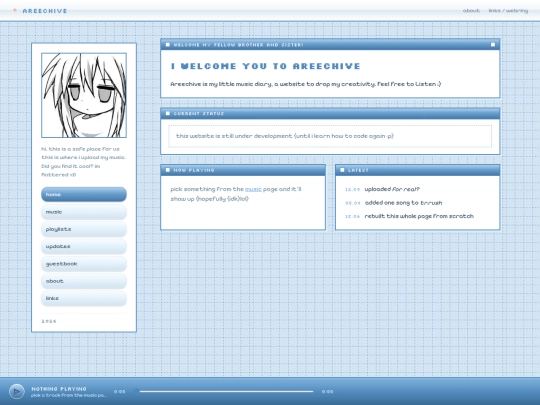Click 'pick a track from the music' player subtitle

(x=69, y=395)
